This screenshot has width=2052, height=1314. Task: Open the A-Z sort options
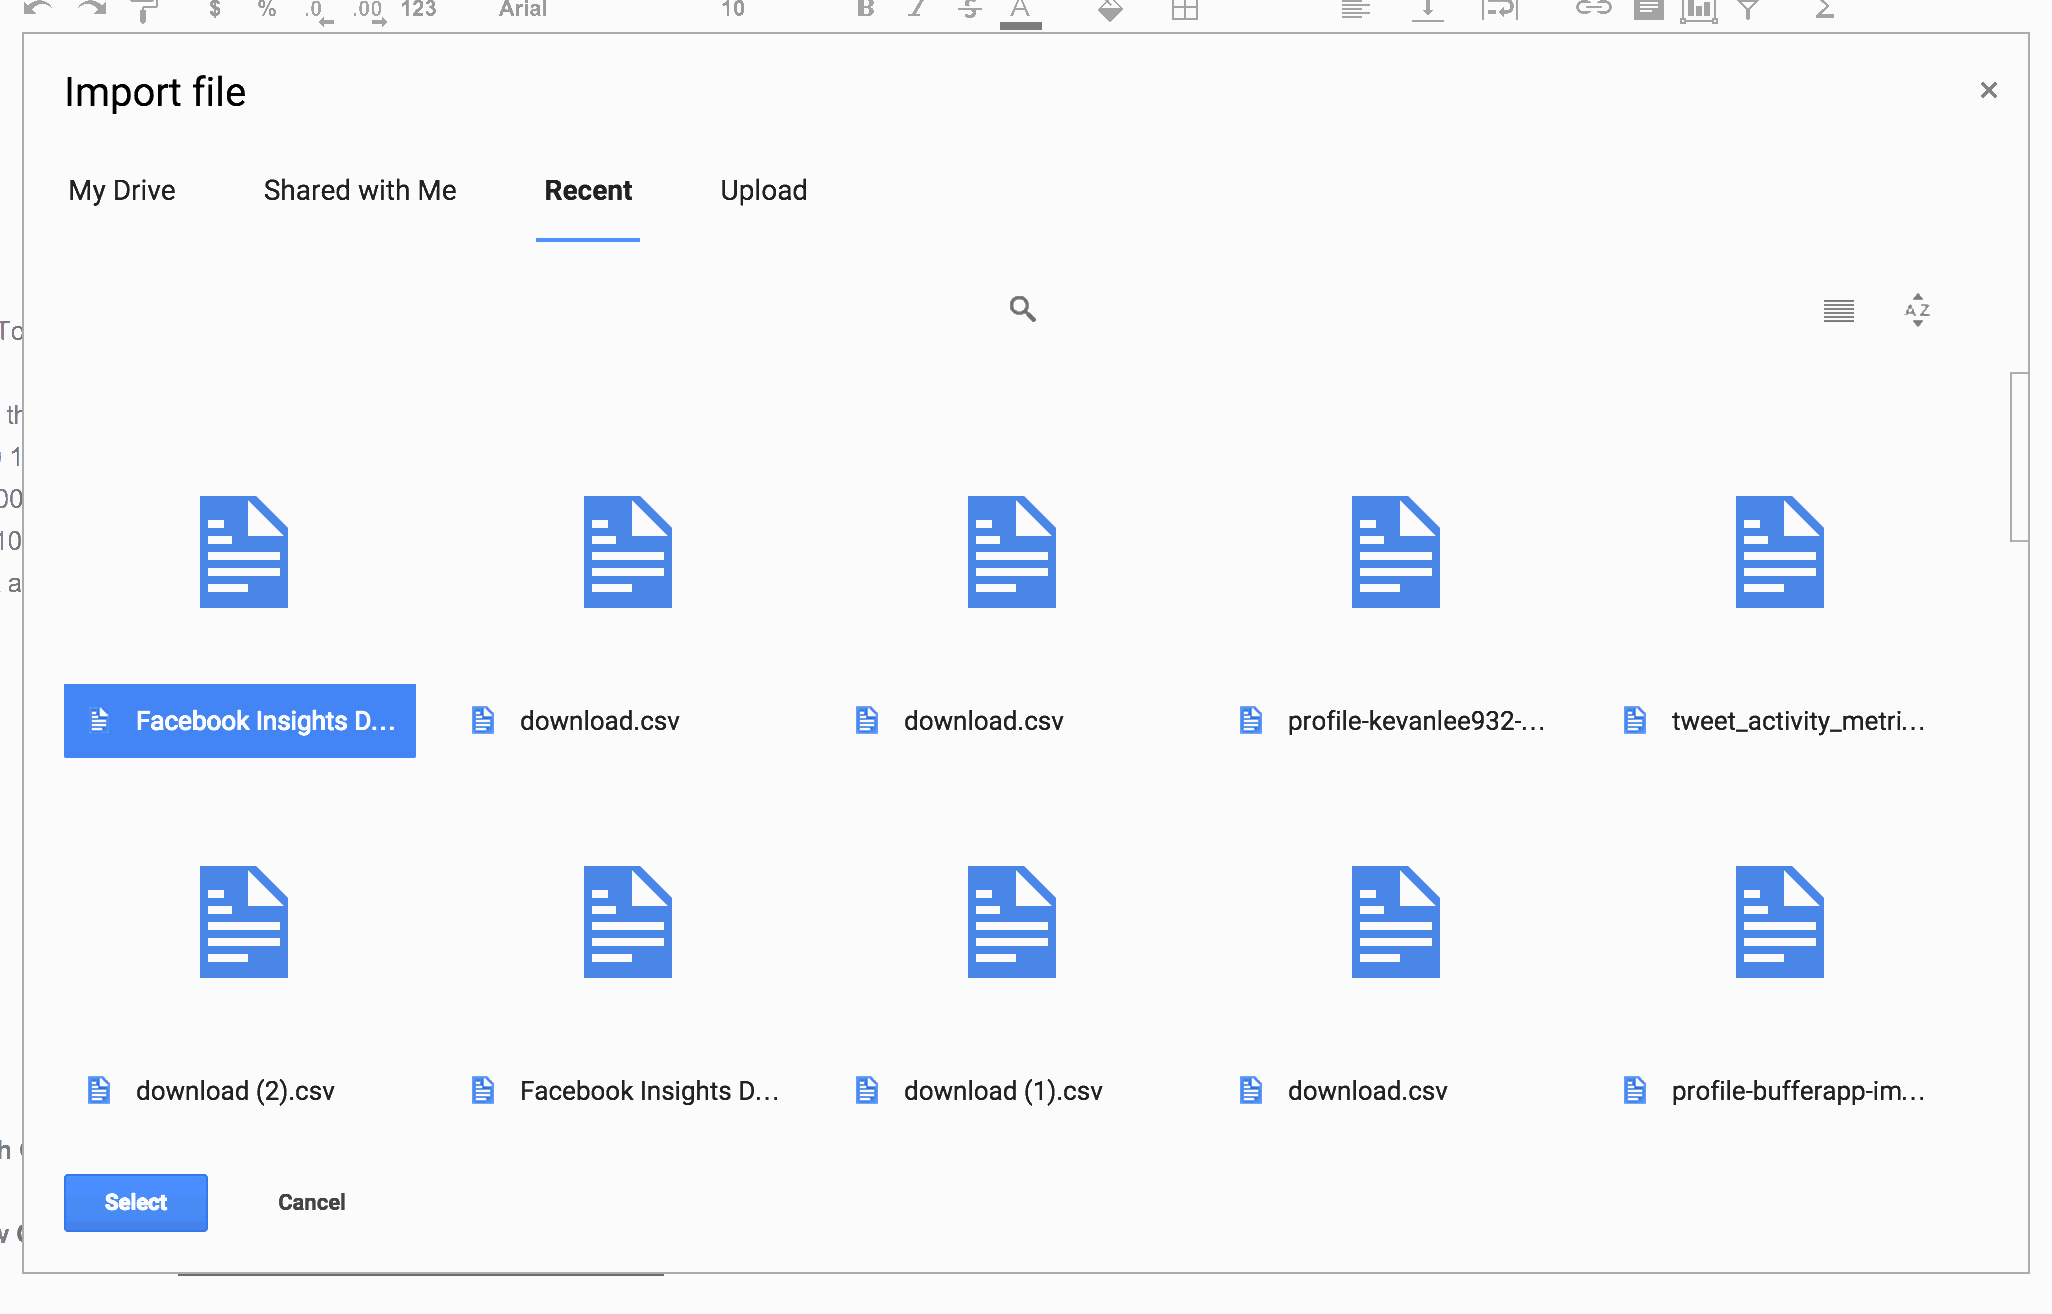pos(1916,310)
